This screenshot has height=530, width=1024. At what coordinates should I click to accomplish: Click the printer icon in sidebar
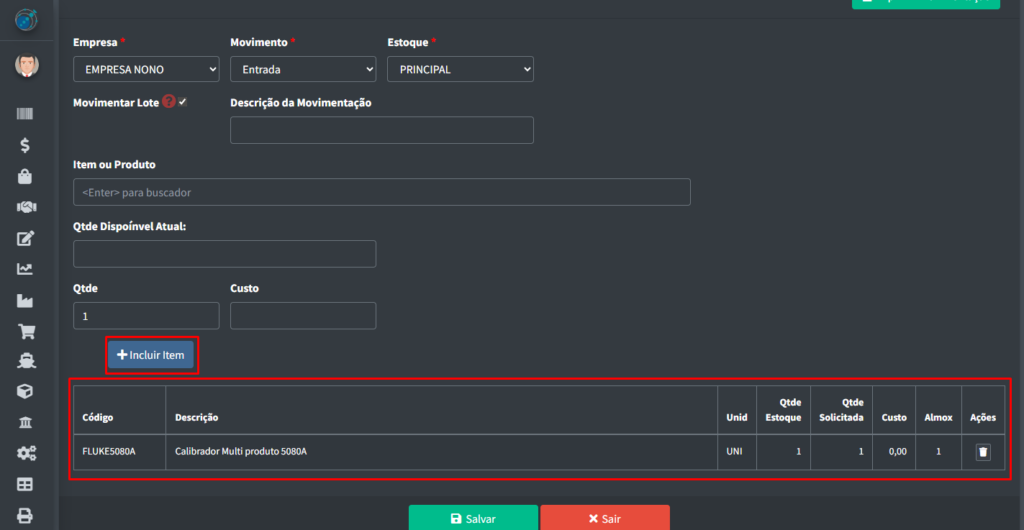coord(26,515)
